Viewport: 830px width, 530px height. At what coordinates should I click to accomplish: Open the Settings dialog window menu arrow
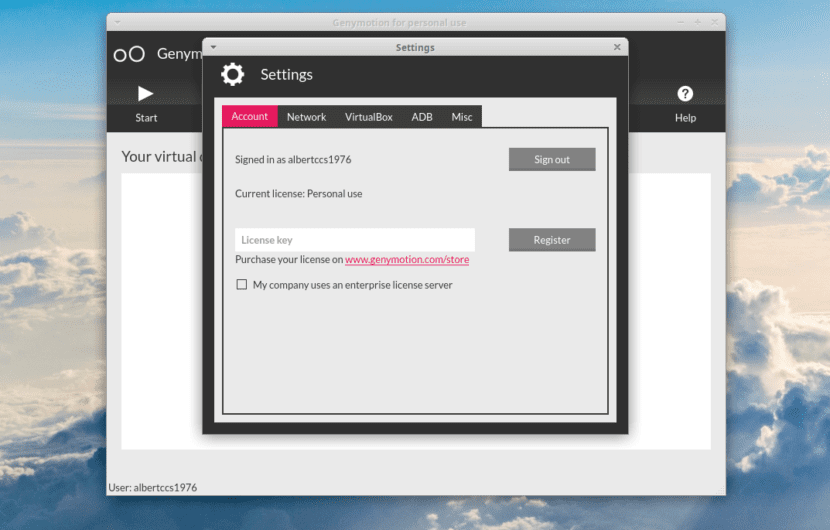tap(213, 47)
